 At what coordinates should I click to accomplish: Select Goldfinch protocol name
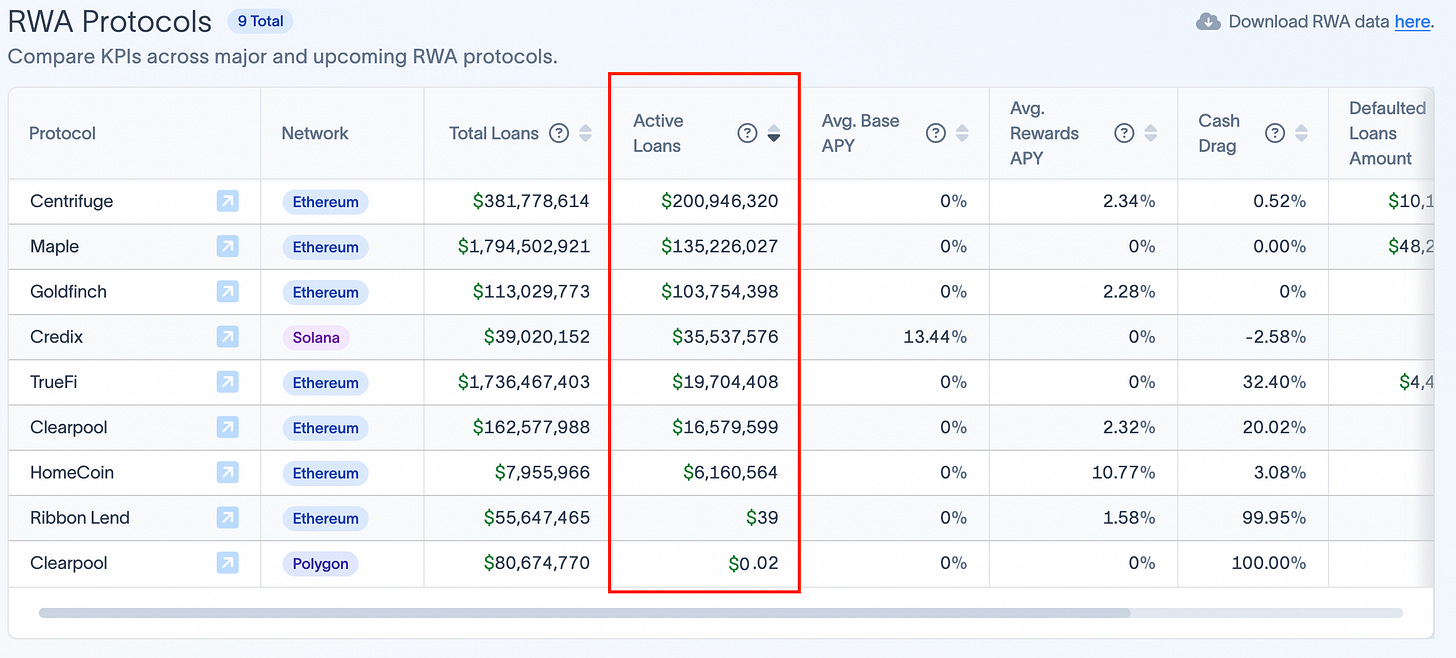pos(69,291)
